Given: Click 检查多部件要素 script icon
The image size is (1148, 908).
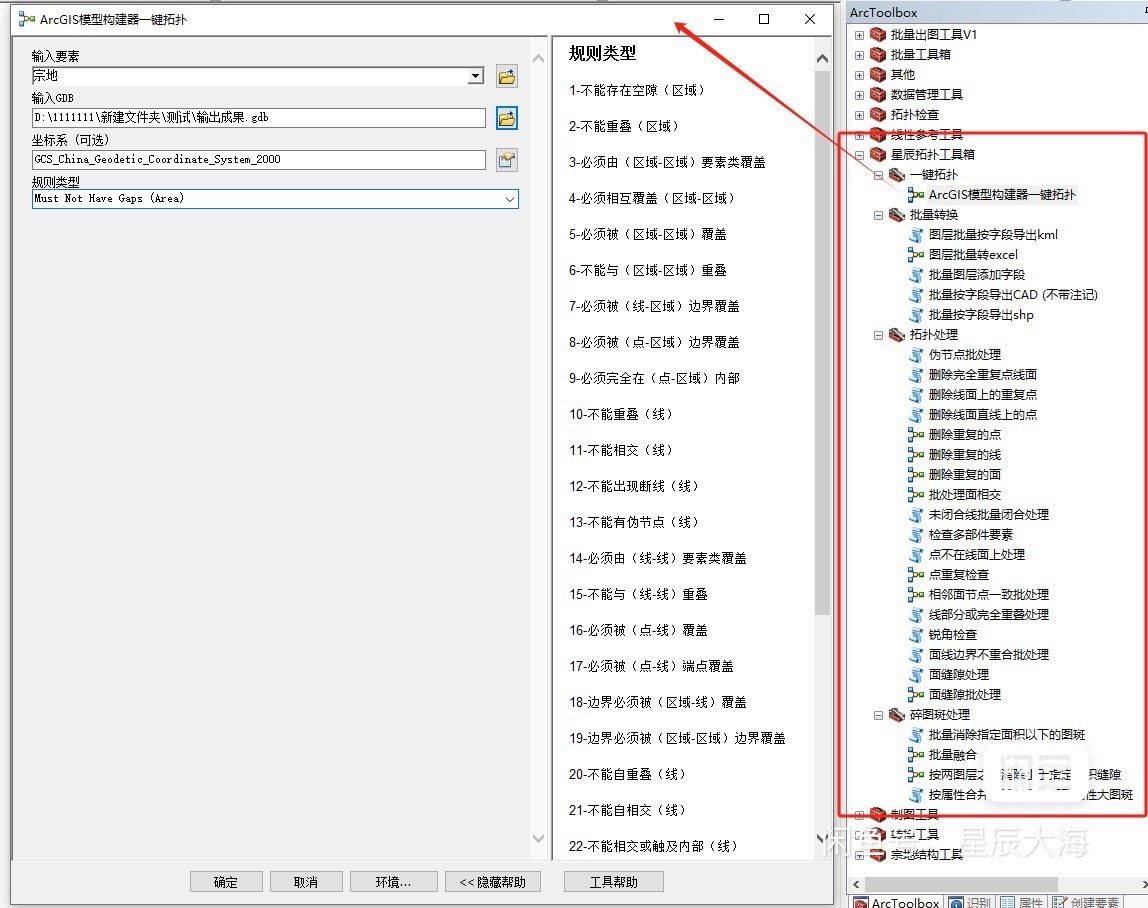Looking at the screenshot, I should pyautogui.click(x=916, y=535).
